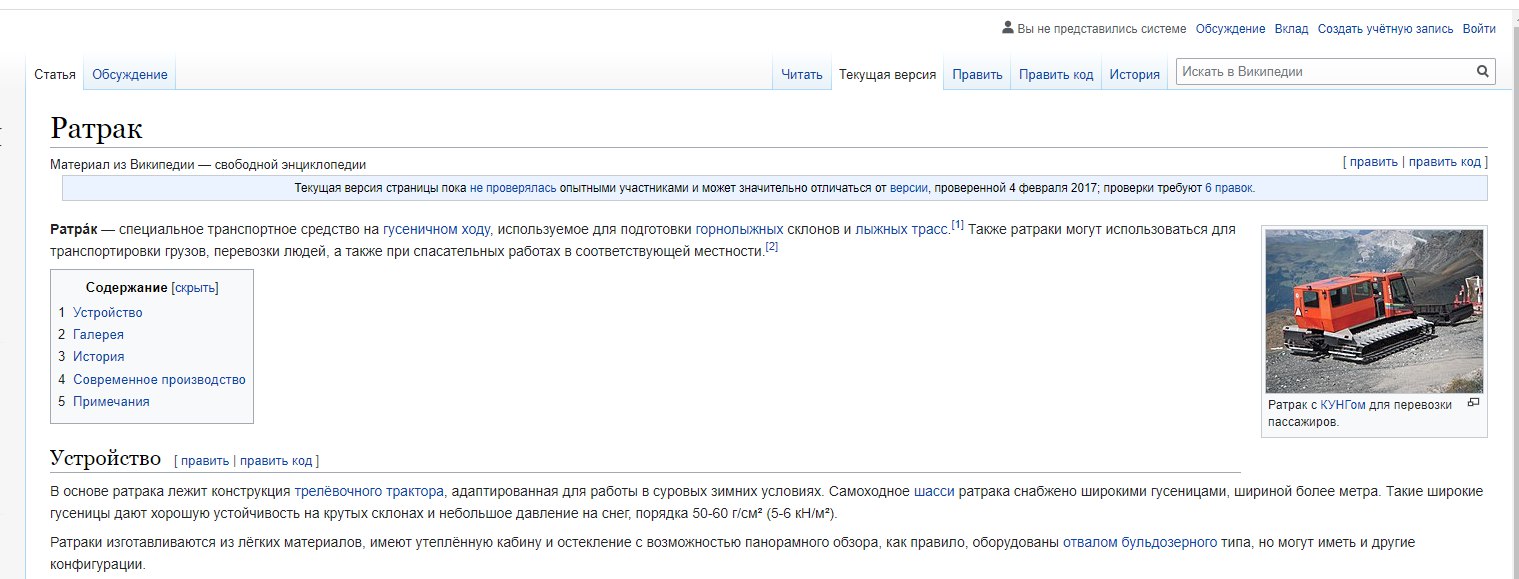This screenshot has width=1519, height=579.
Task: Open the Вклад link
Action: pyautogui.click(x=1291, y=29)
